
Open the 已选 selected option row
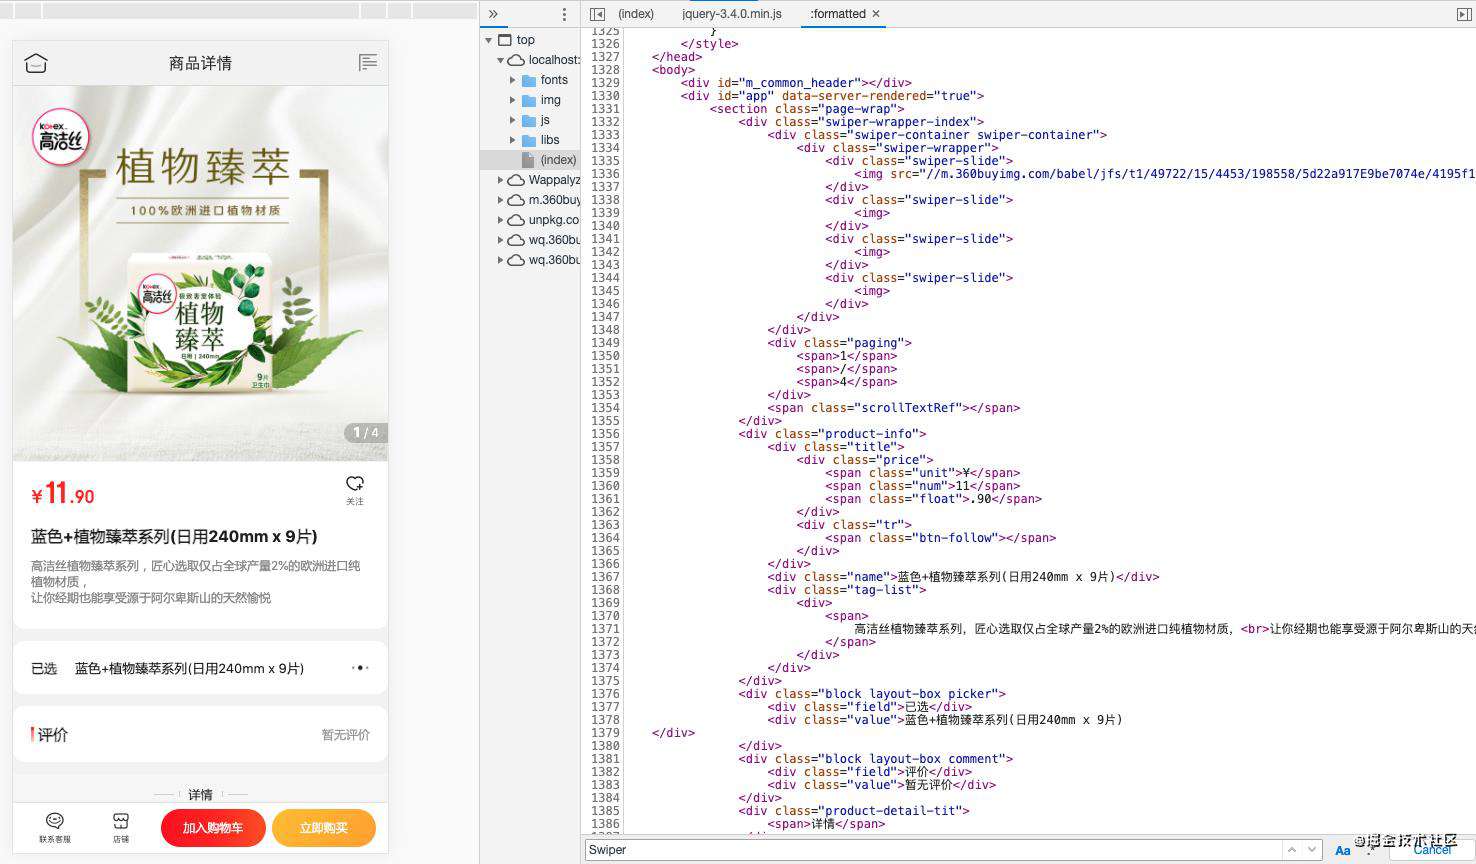coord(200,668)
